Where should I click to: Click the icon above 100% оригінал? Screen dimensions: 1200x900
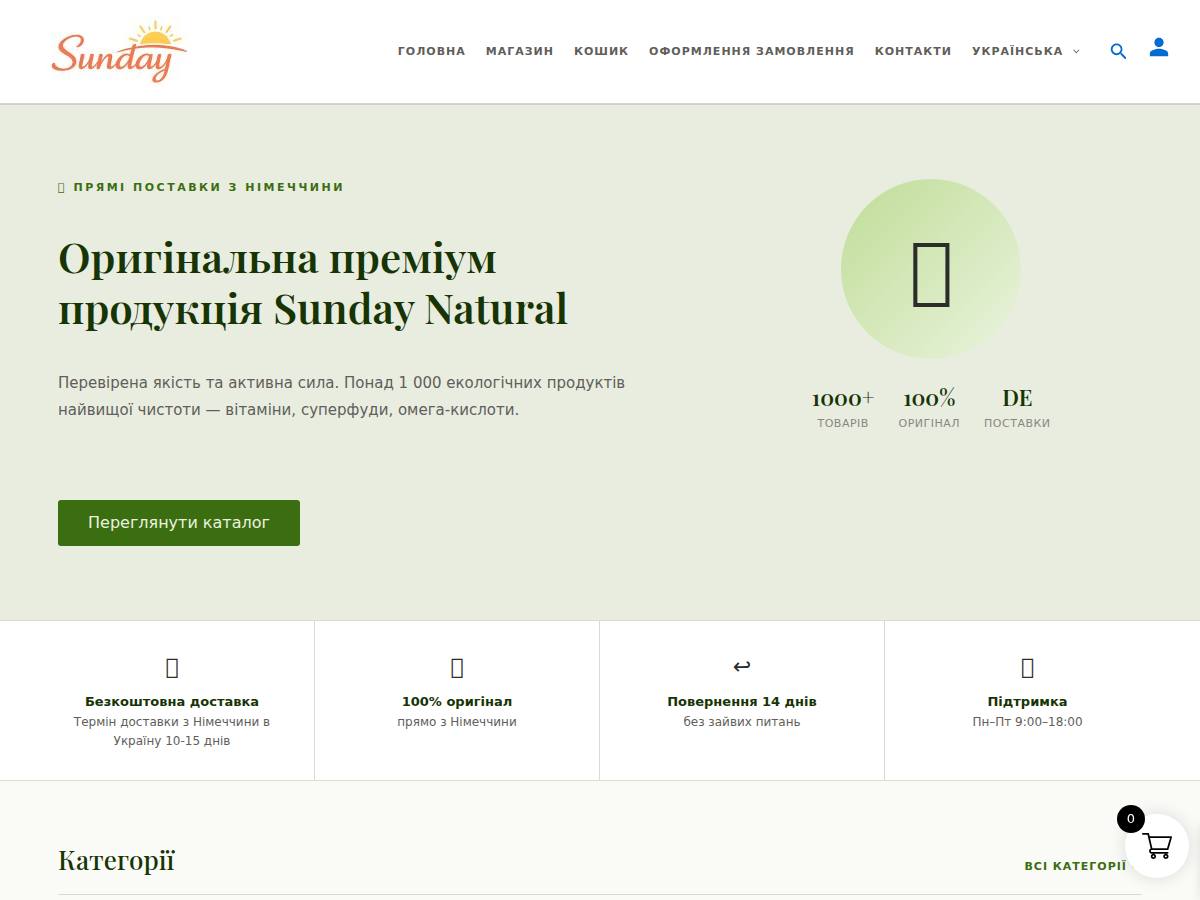click(x=457, y=668)
